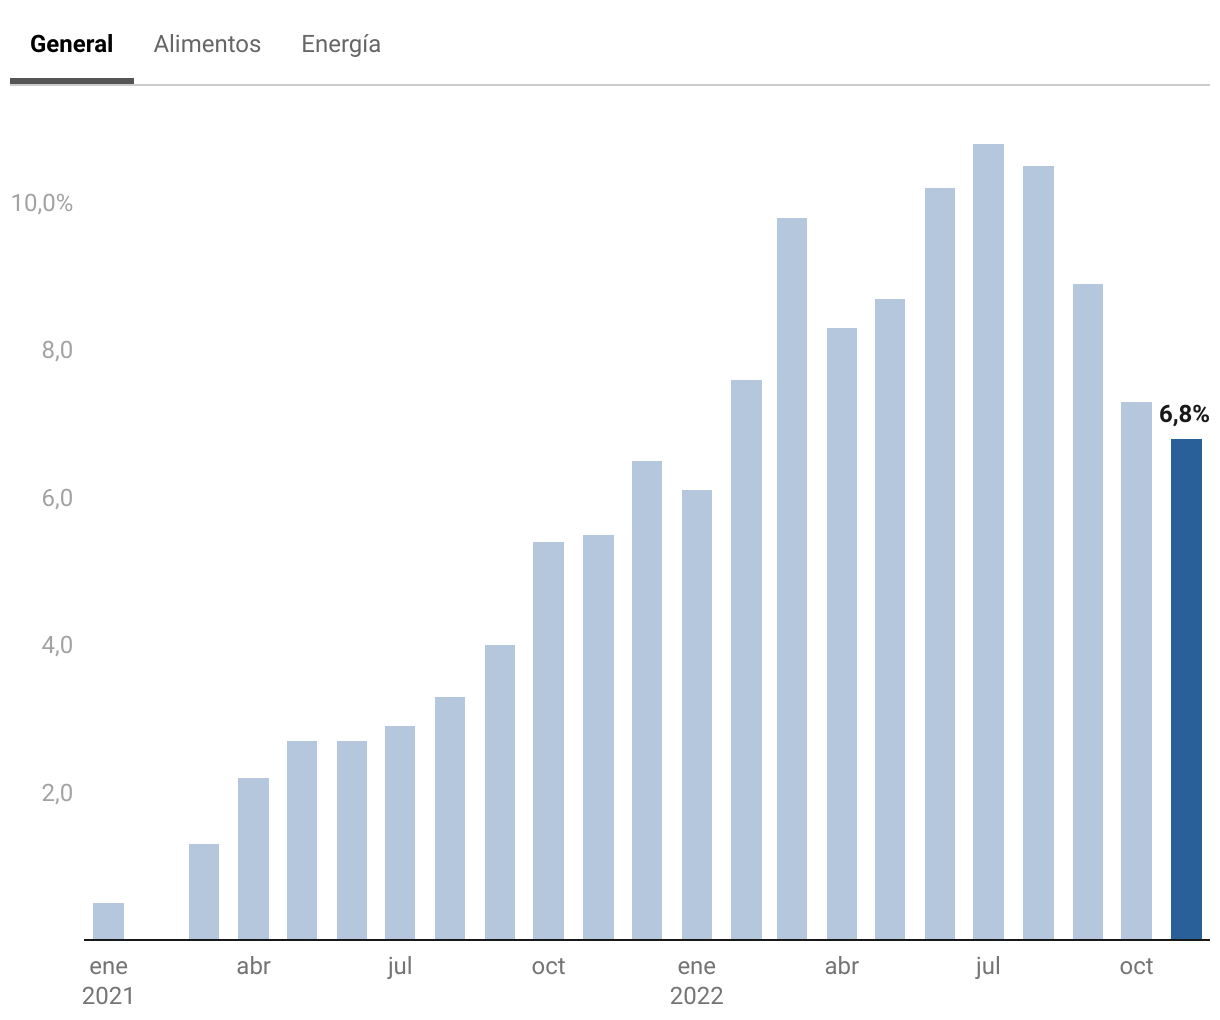Click the October 2022 bar
This screenshot has height=1020, width=1220.
[1136, 670]
